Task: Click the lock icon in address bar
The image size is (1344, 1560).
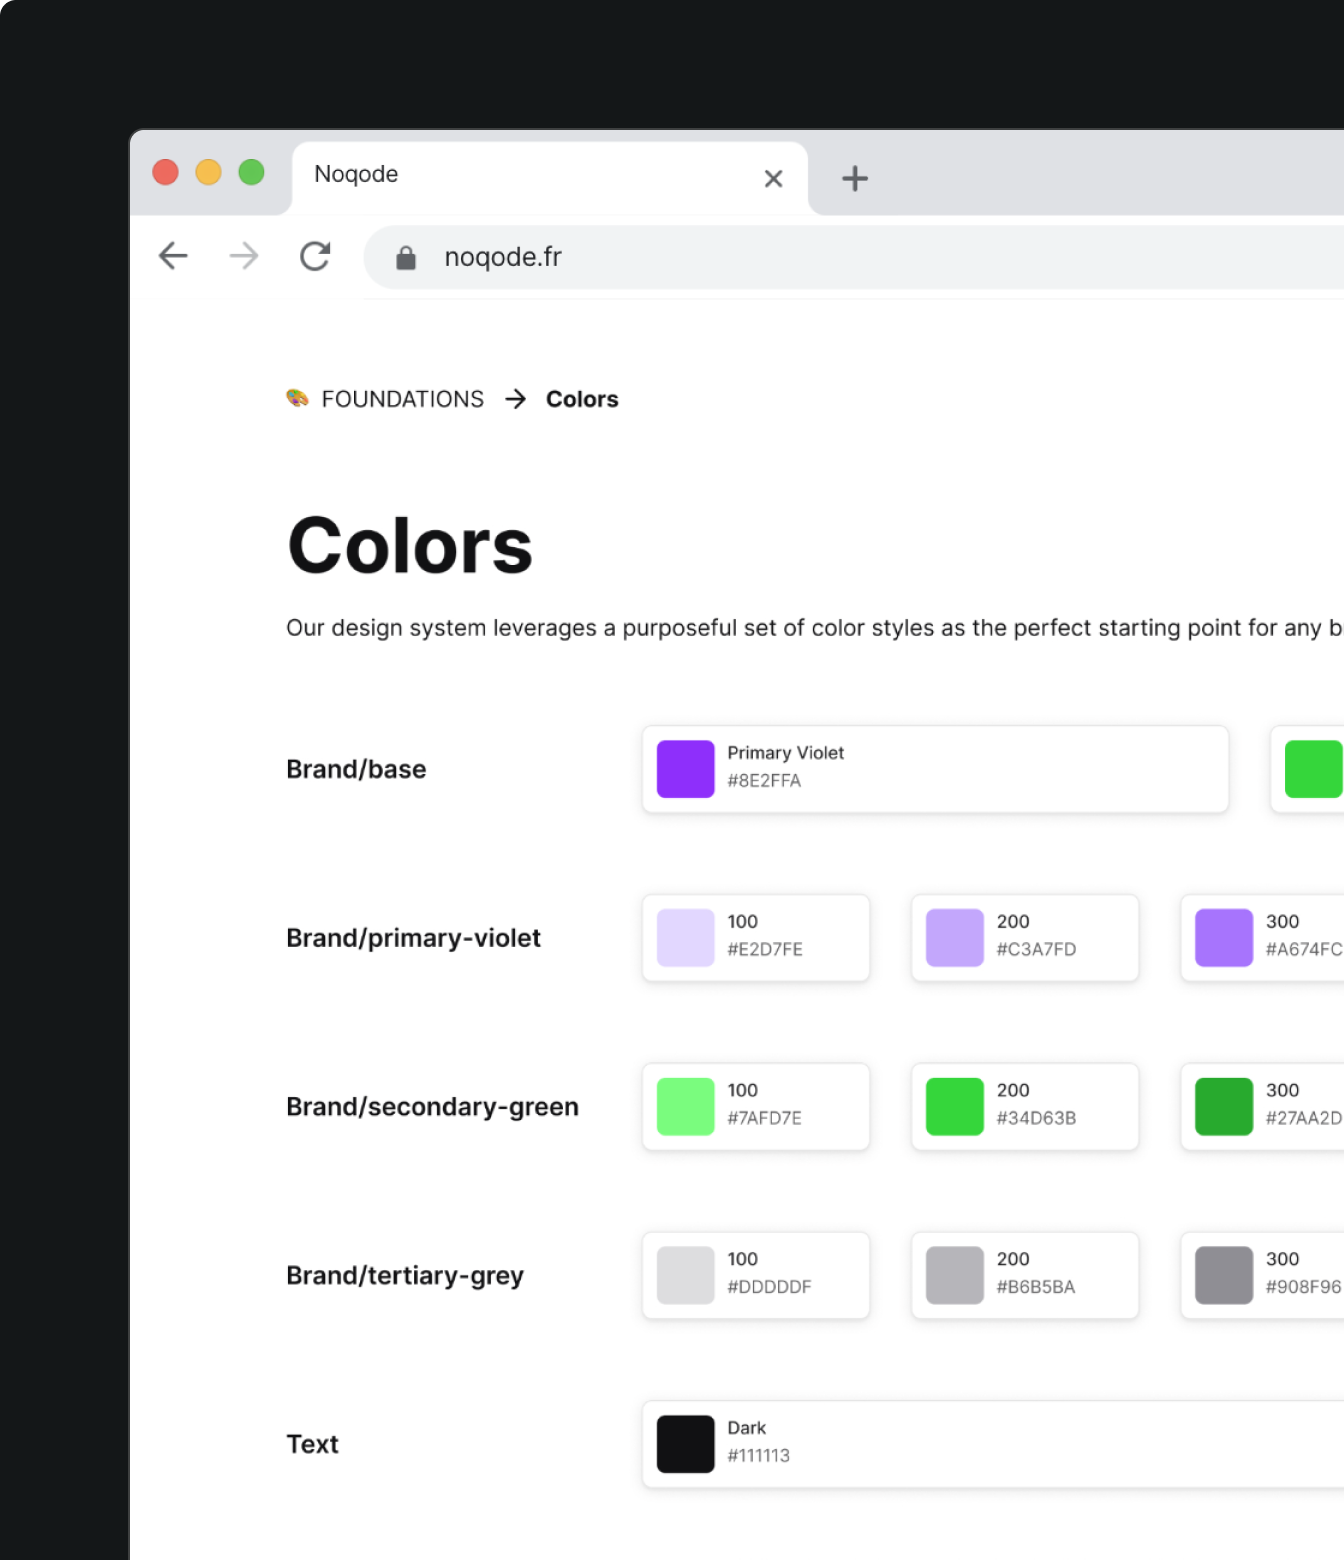Action: pyautogui.click(x=406, y=258)
